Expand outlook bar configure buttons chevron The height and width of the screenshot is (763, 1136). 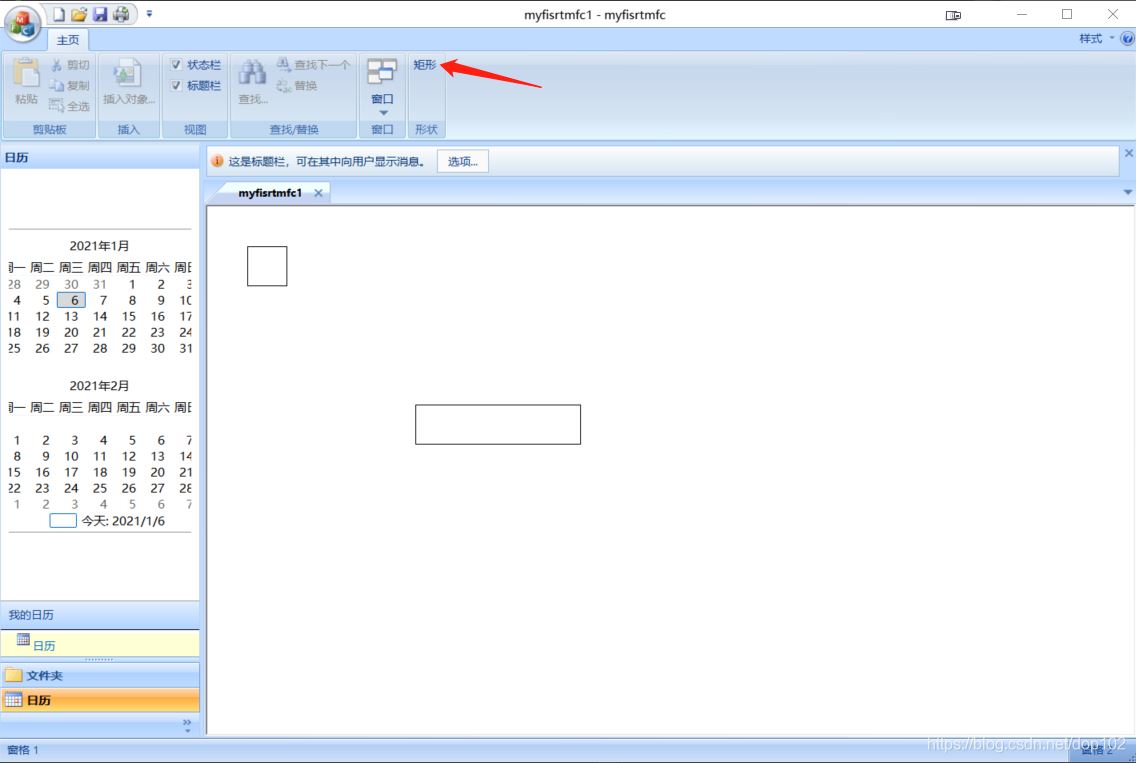pyautogui.click(x=187, y=725)
